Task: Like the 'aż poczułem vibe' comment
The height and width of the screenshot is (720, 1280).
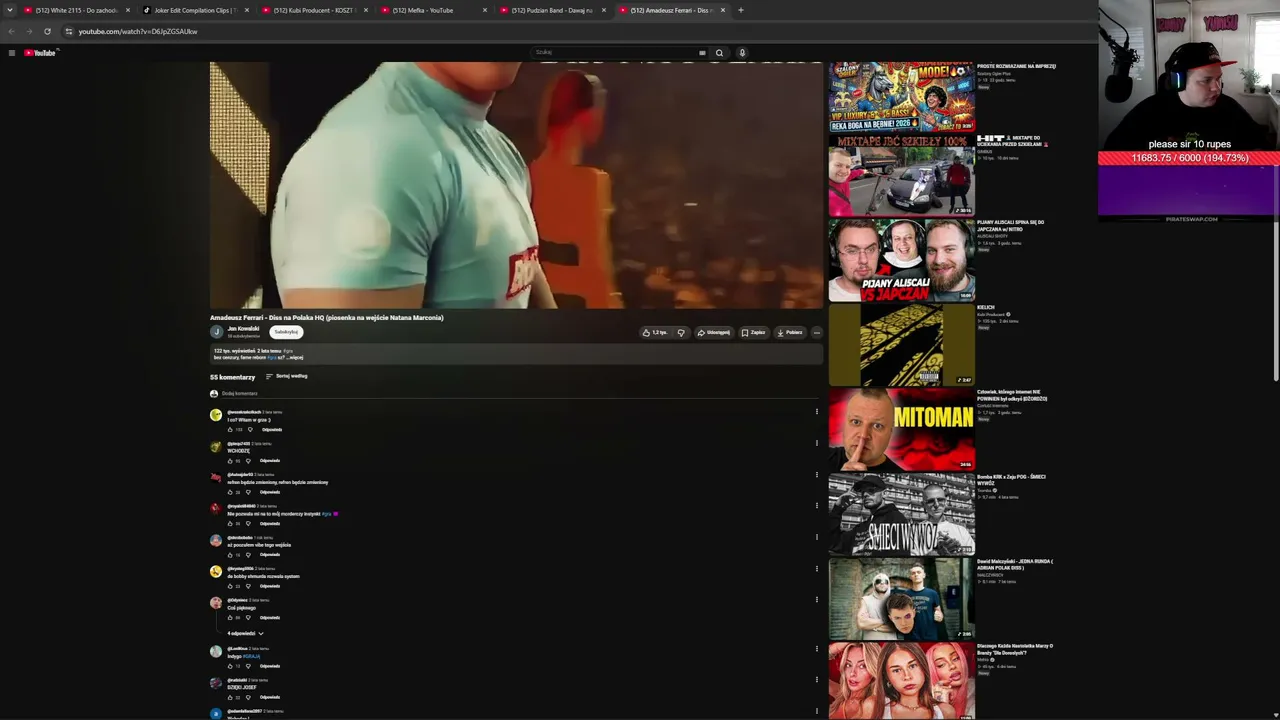Action: (x=230, y=555)
